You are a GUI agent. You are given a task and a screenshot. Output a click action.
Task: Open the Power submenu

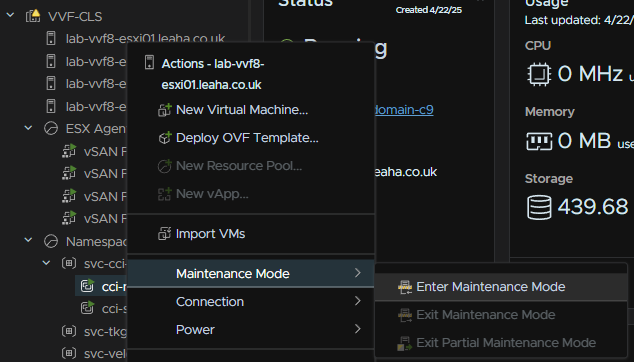coord(251,330)
